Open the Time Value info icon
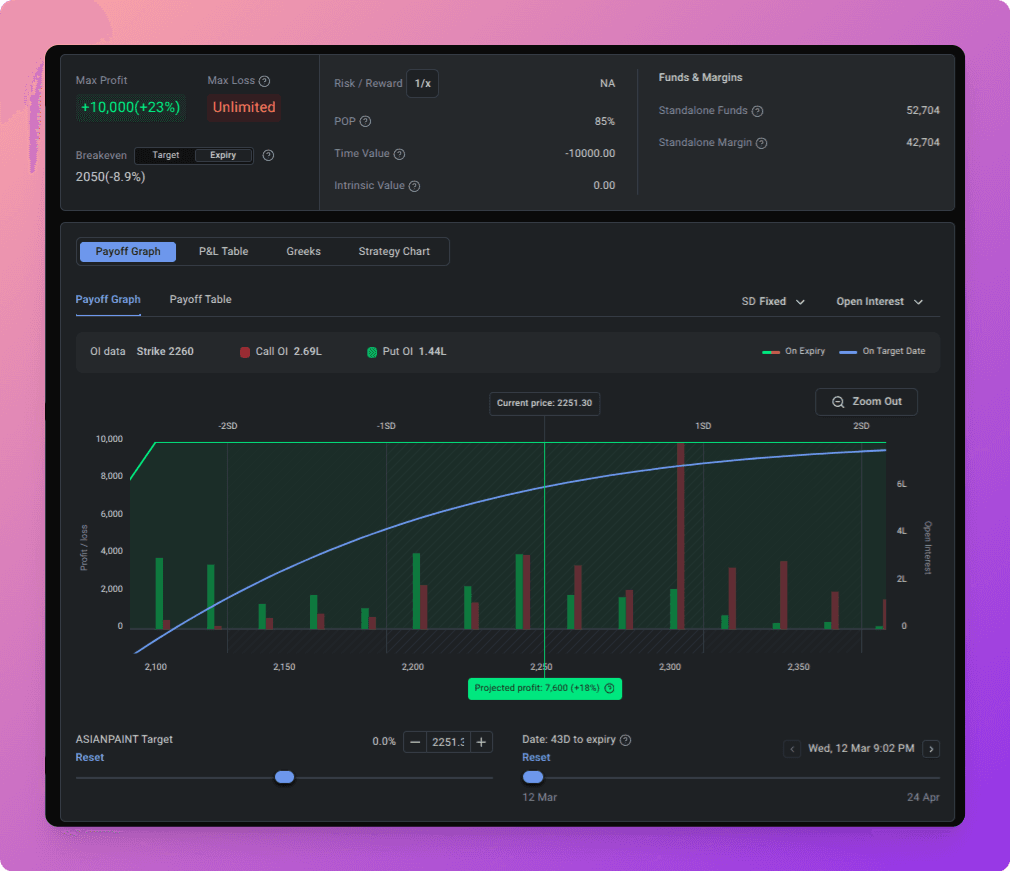Image resolution: width=1010 pixels, height=871 pixels. [399, 154]
